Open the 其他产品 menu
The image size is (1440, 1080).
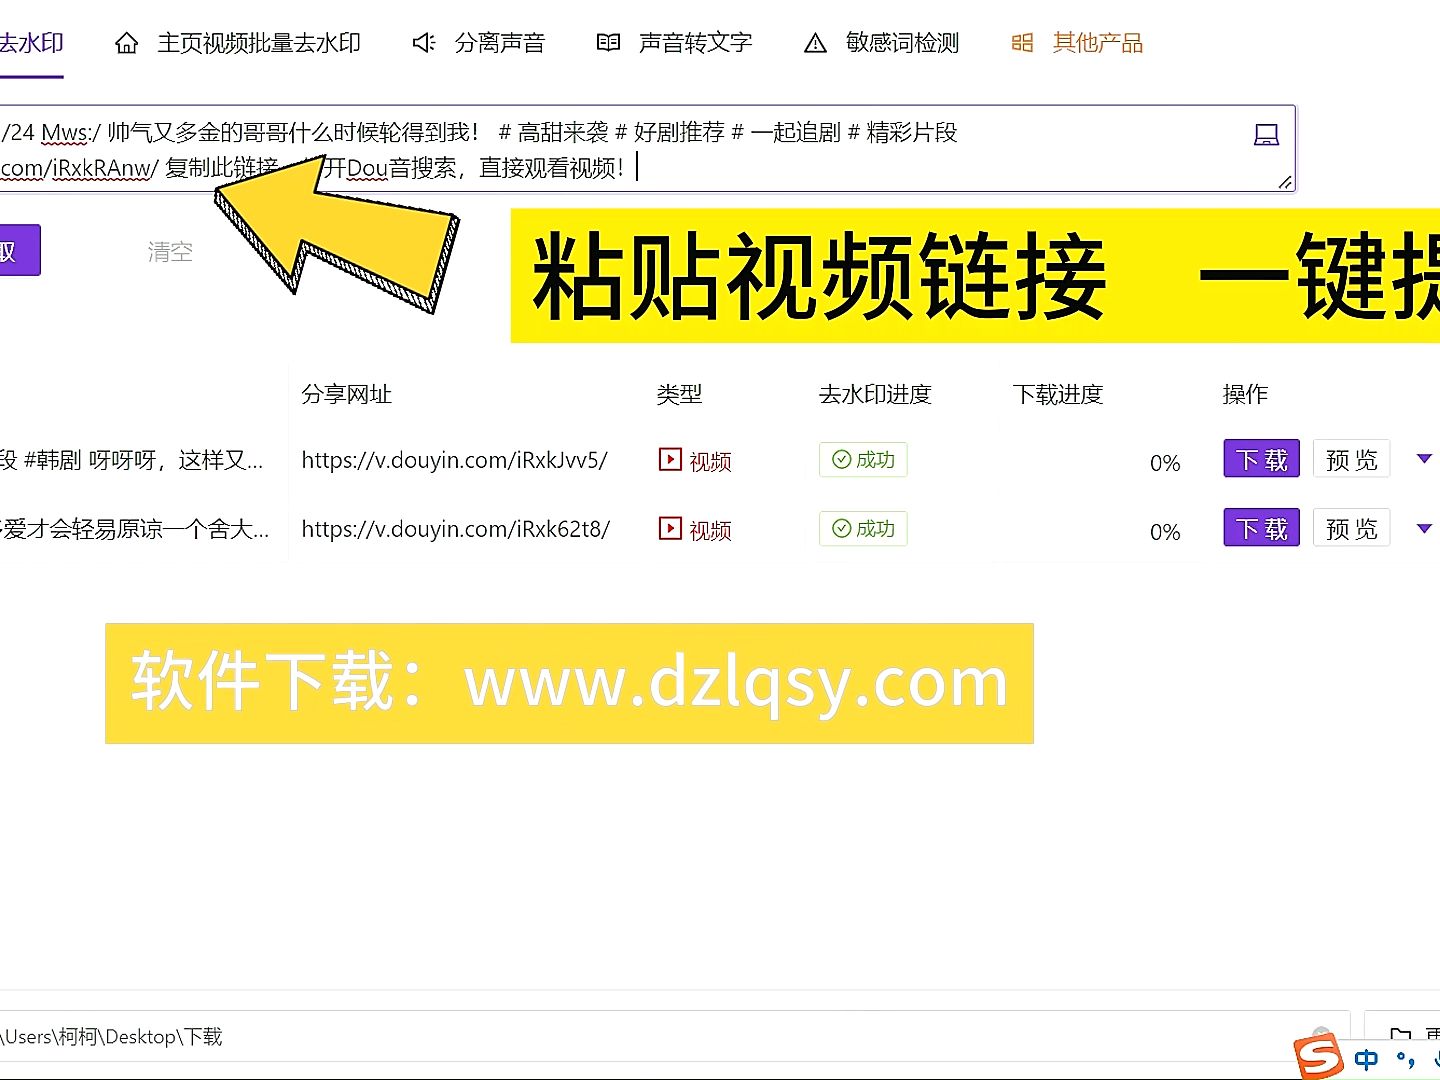pos(1077,43)
